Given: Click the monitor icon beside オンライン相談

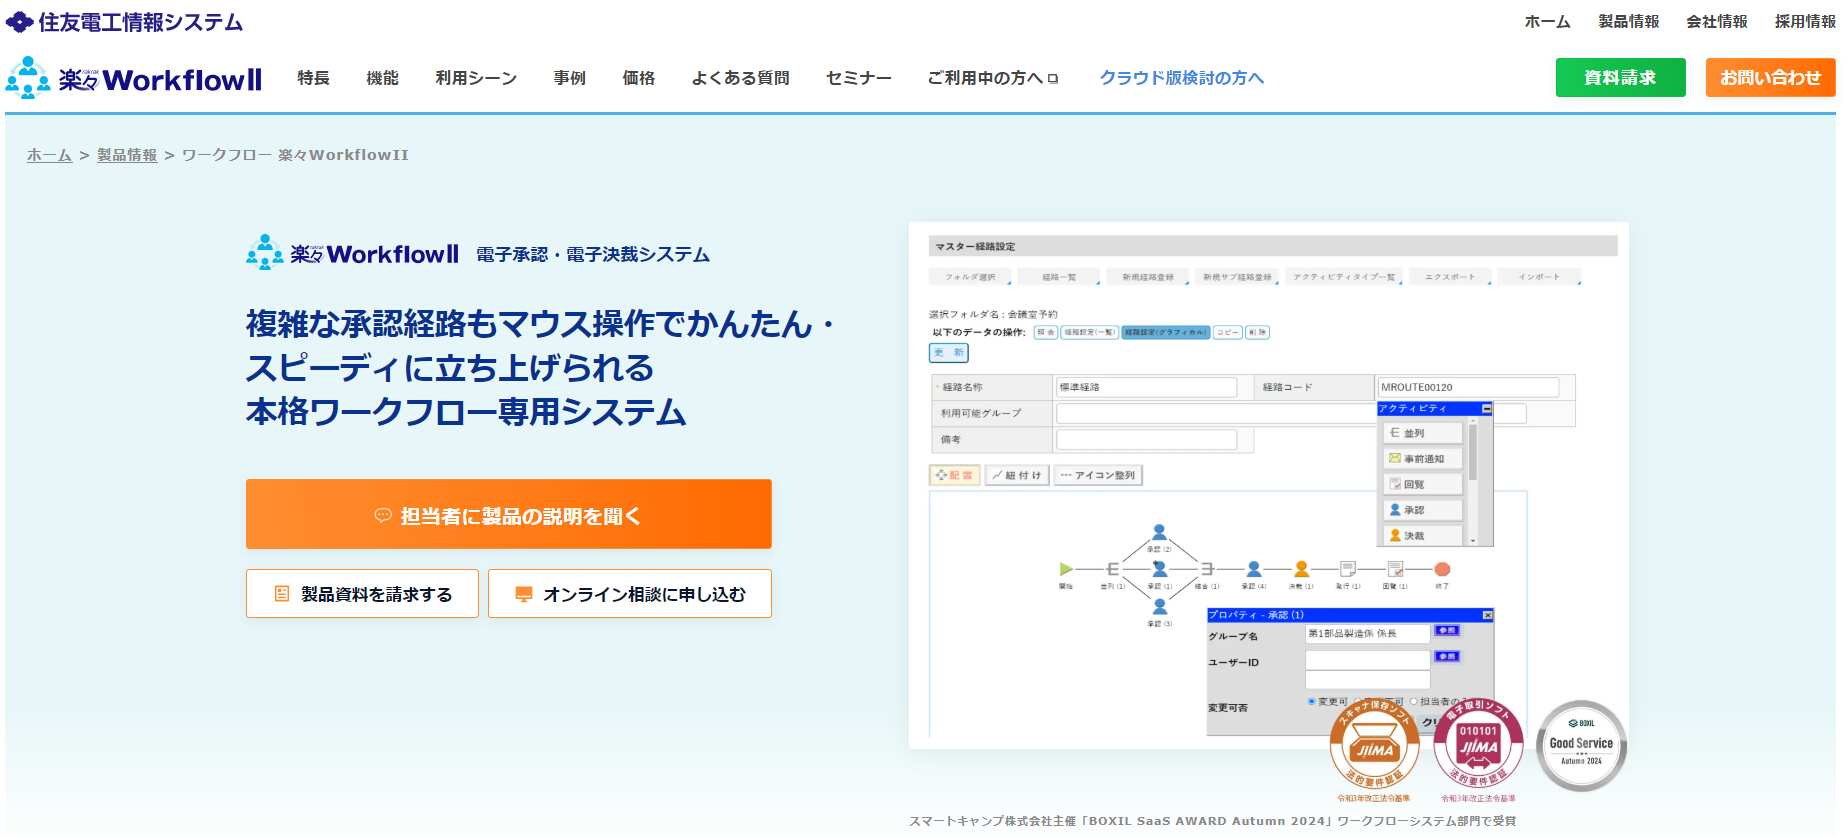Looking at the screenshot, I should 523,594.
